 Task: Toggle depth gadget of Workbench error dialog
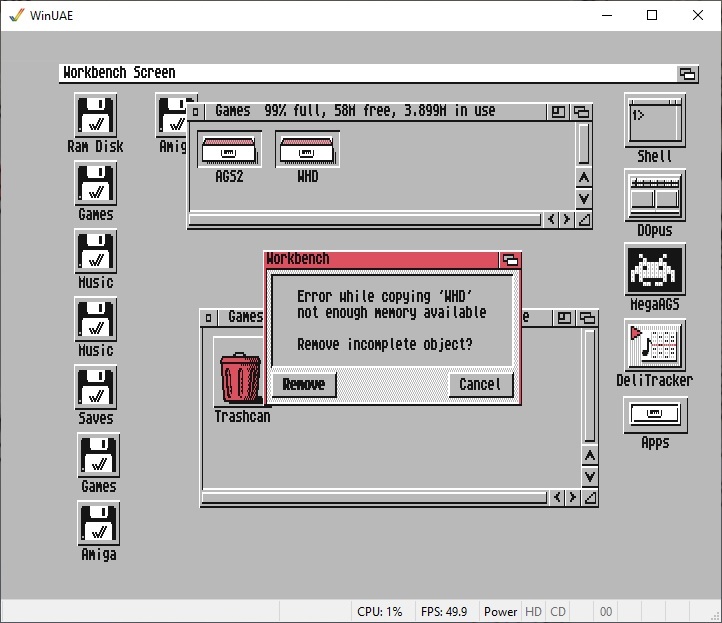[x=510, y=260]
